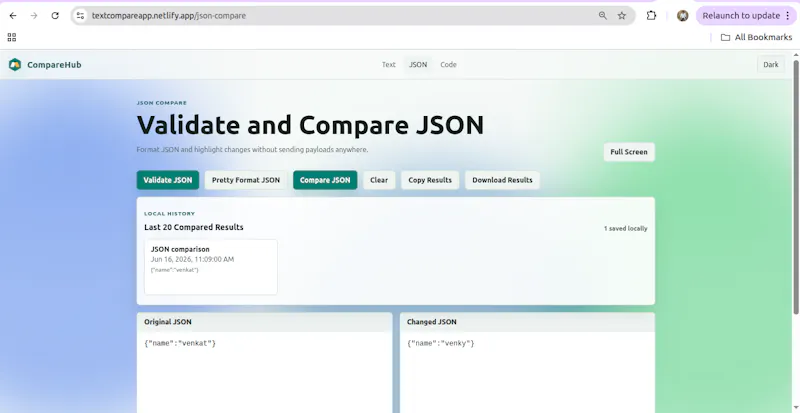
Task: Go to the Code compare tab
Action: pos(448,64)
